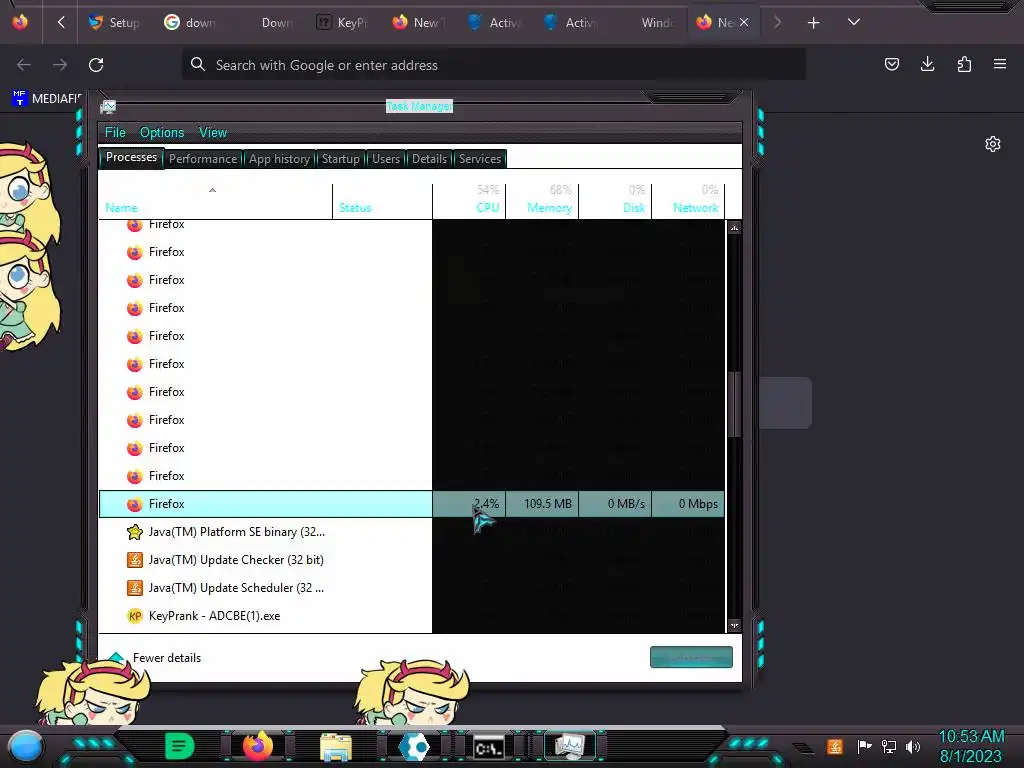This screenshot has width=1024, height=768.
Task: Open the Firefox hamburger application menu
Action: pos(1000,64)
